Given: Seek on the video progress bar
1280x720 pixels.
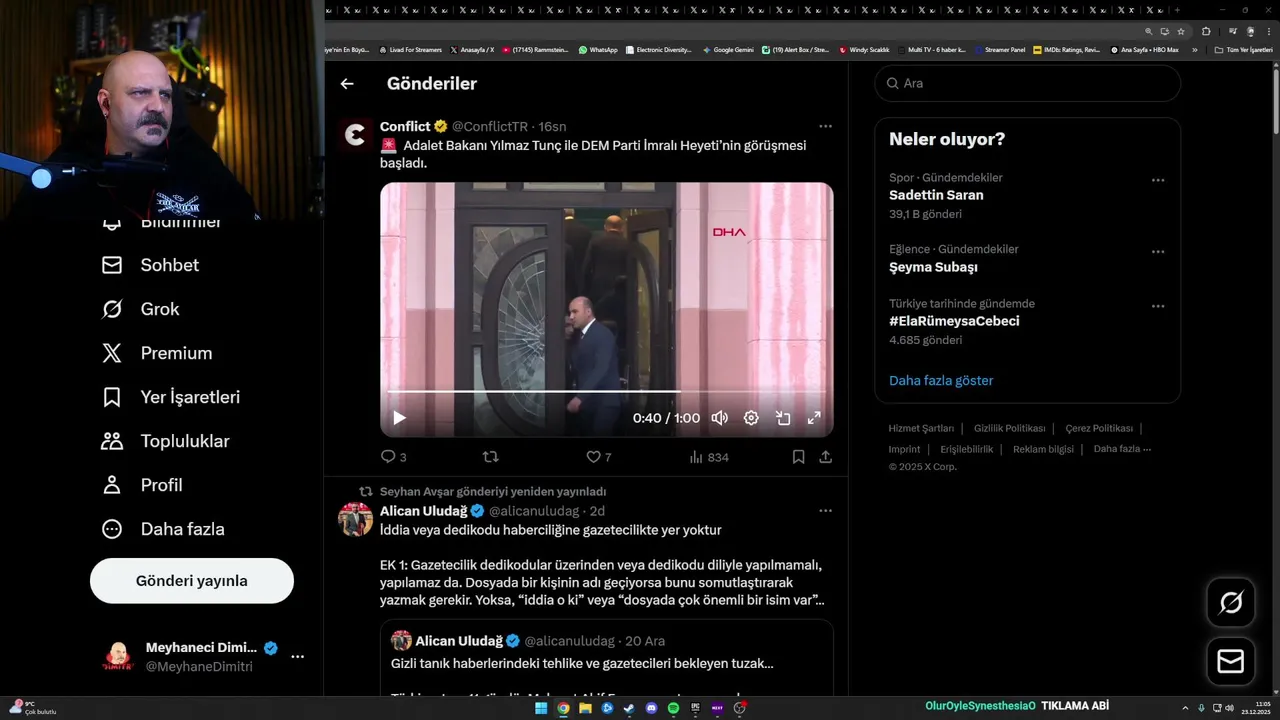Looking at the screenshot, I should pyautogui.click(x=606, y=392).
